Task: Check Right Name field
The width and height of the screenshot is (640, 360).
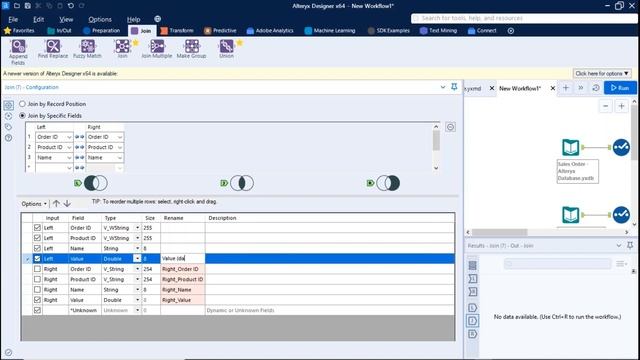Action: coord(37,289)
